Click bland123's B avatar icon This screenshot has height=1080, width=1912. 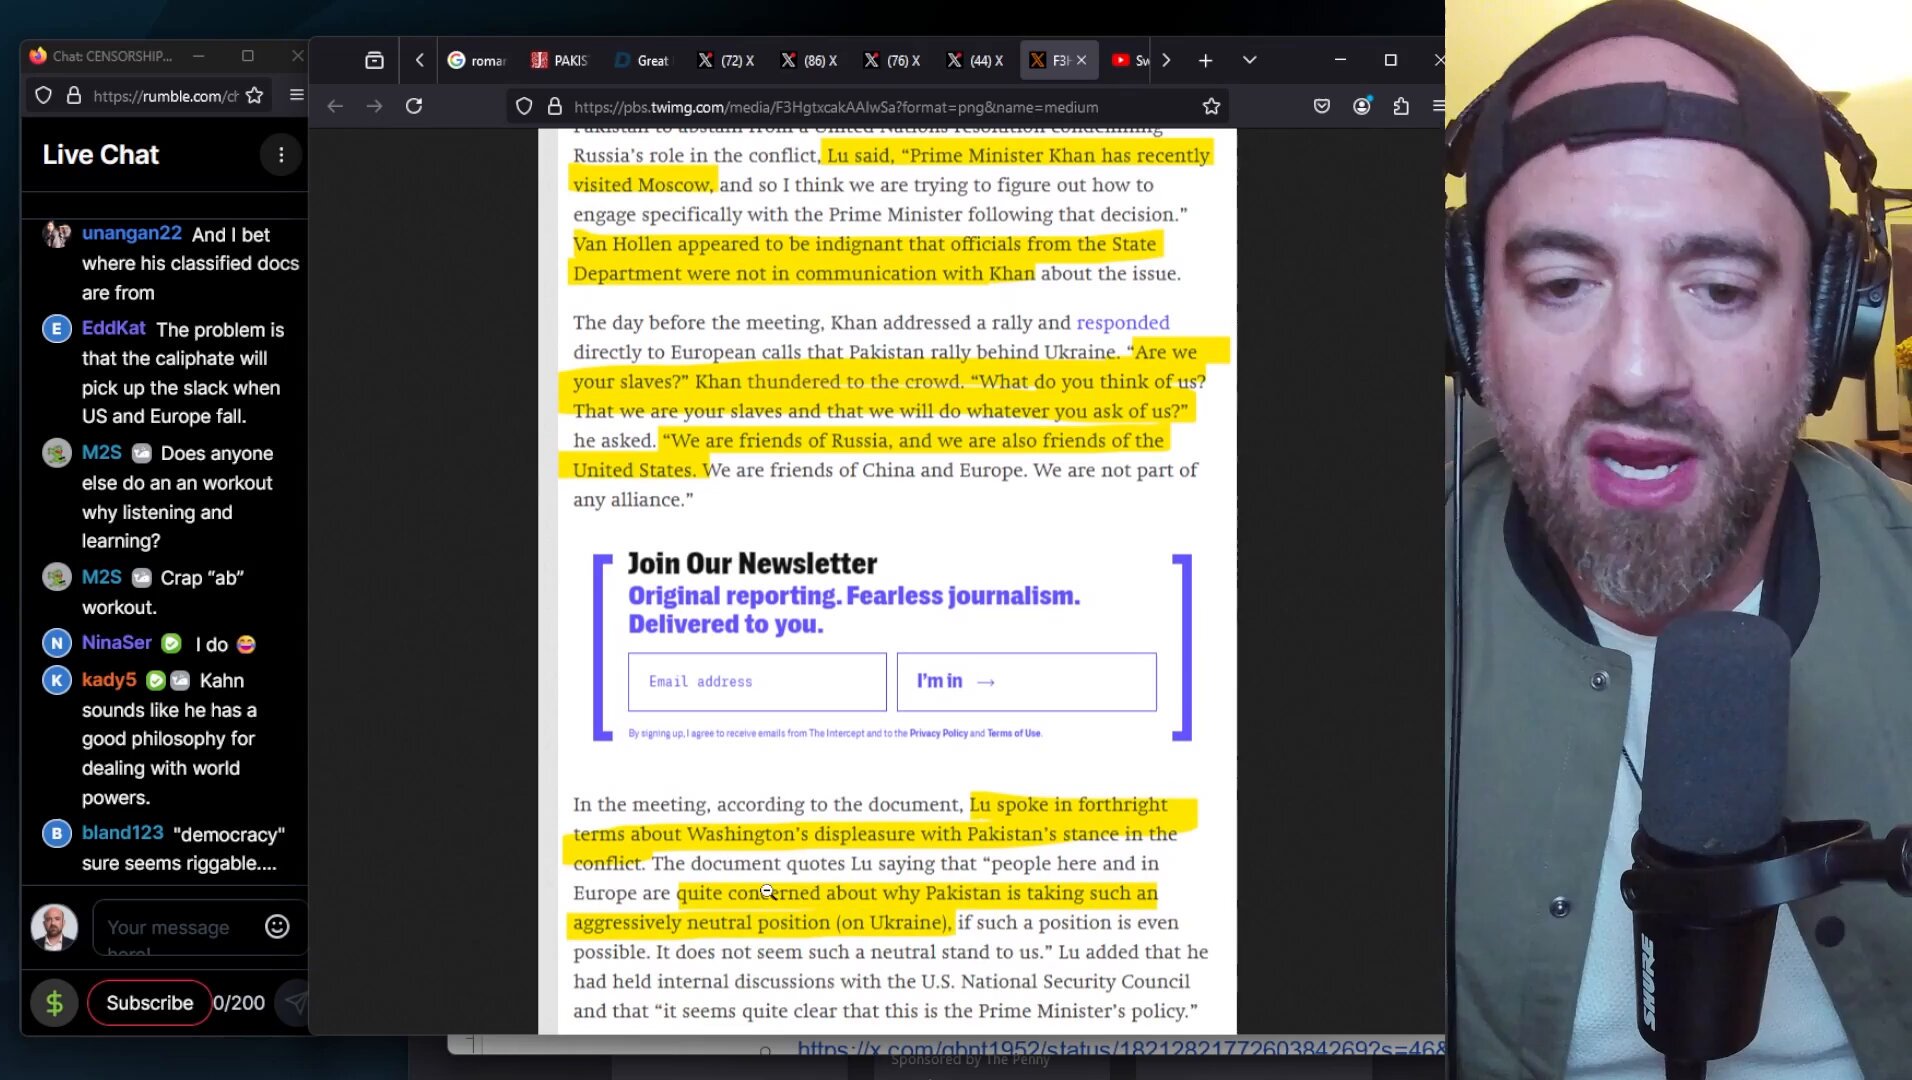57,833
